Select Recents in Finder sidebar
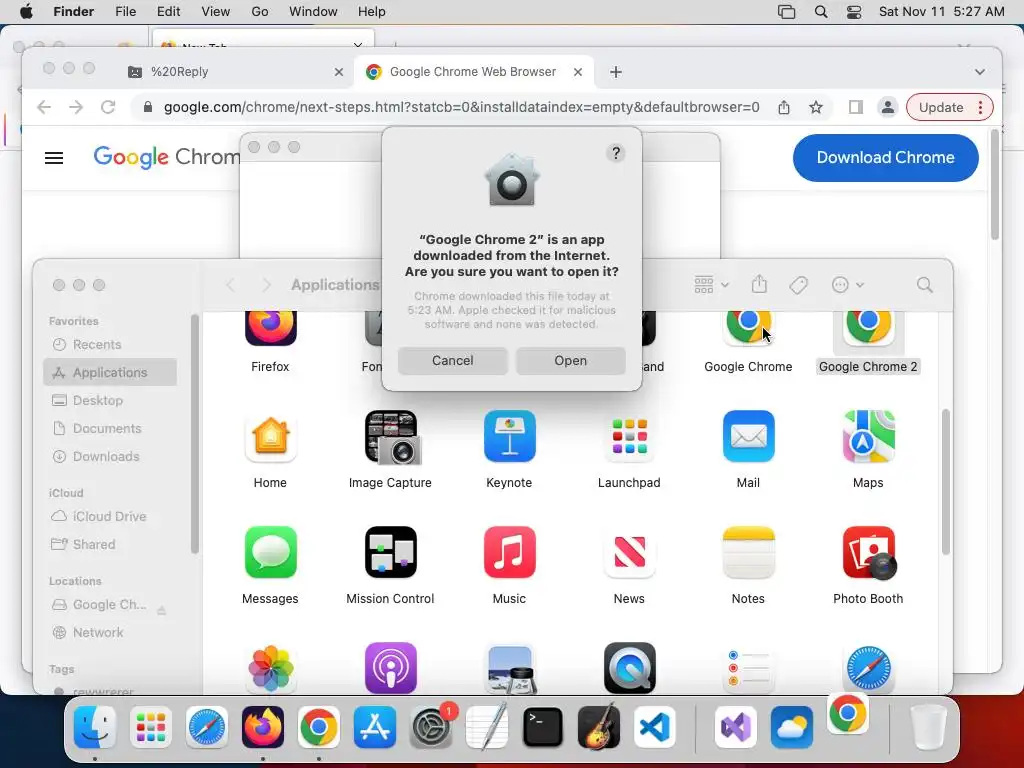1024x768 pixels. (110, 344)
